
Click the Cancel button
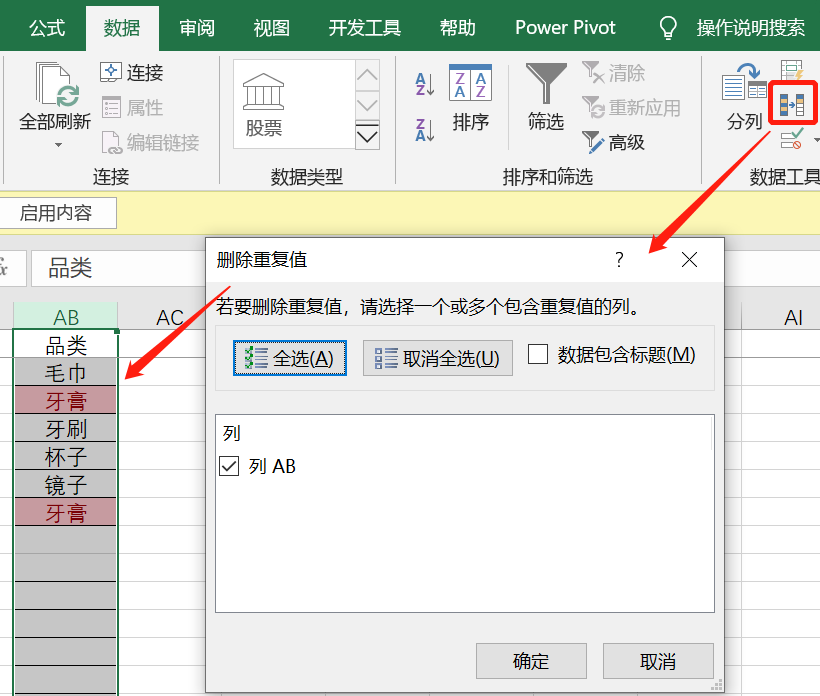(x=658, y=661)
